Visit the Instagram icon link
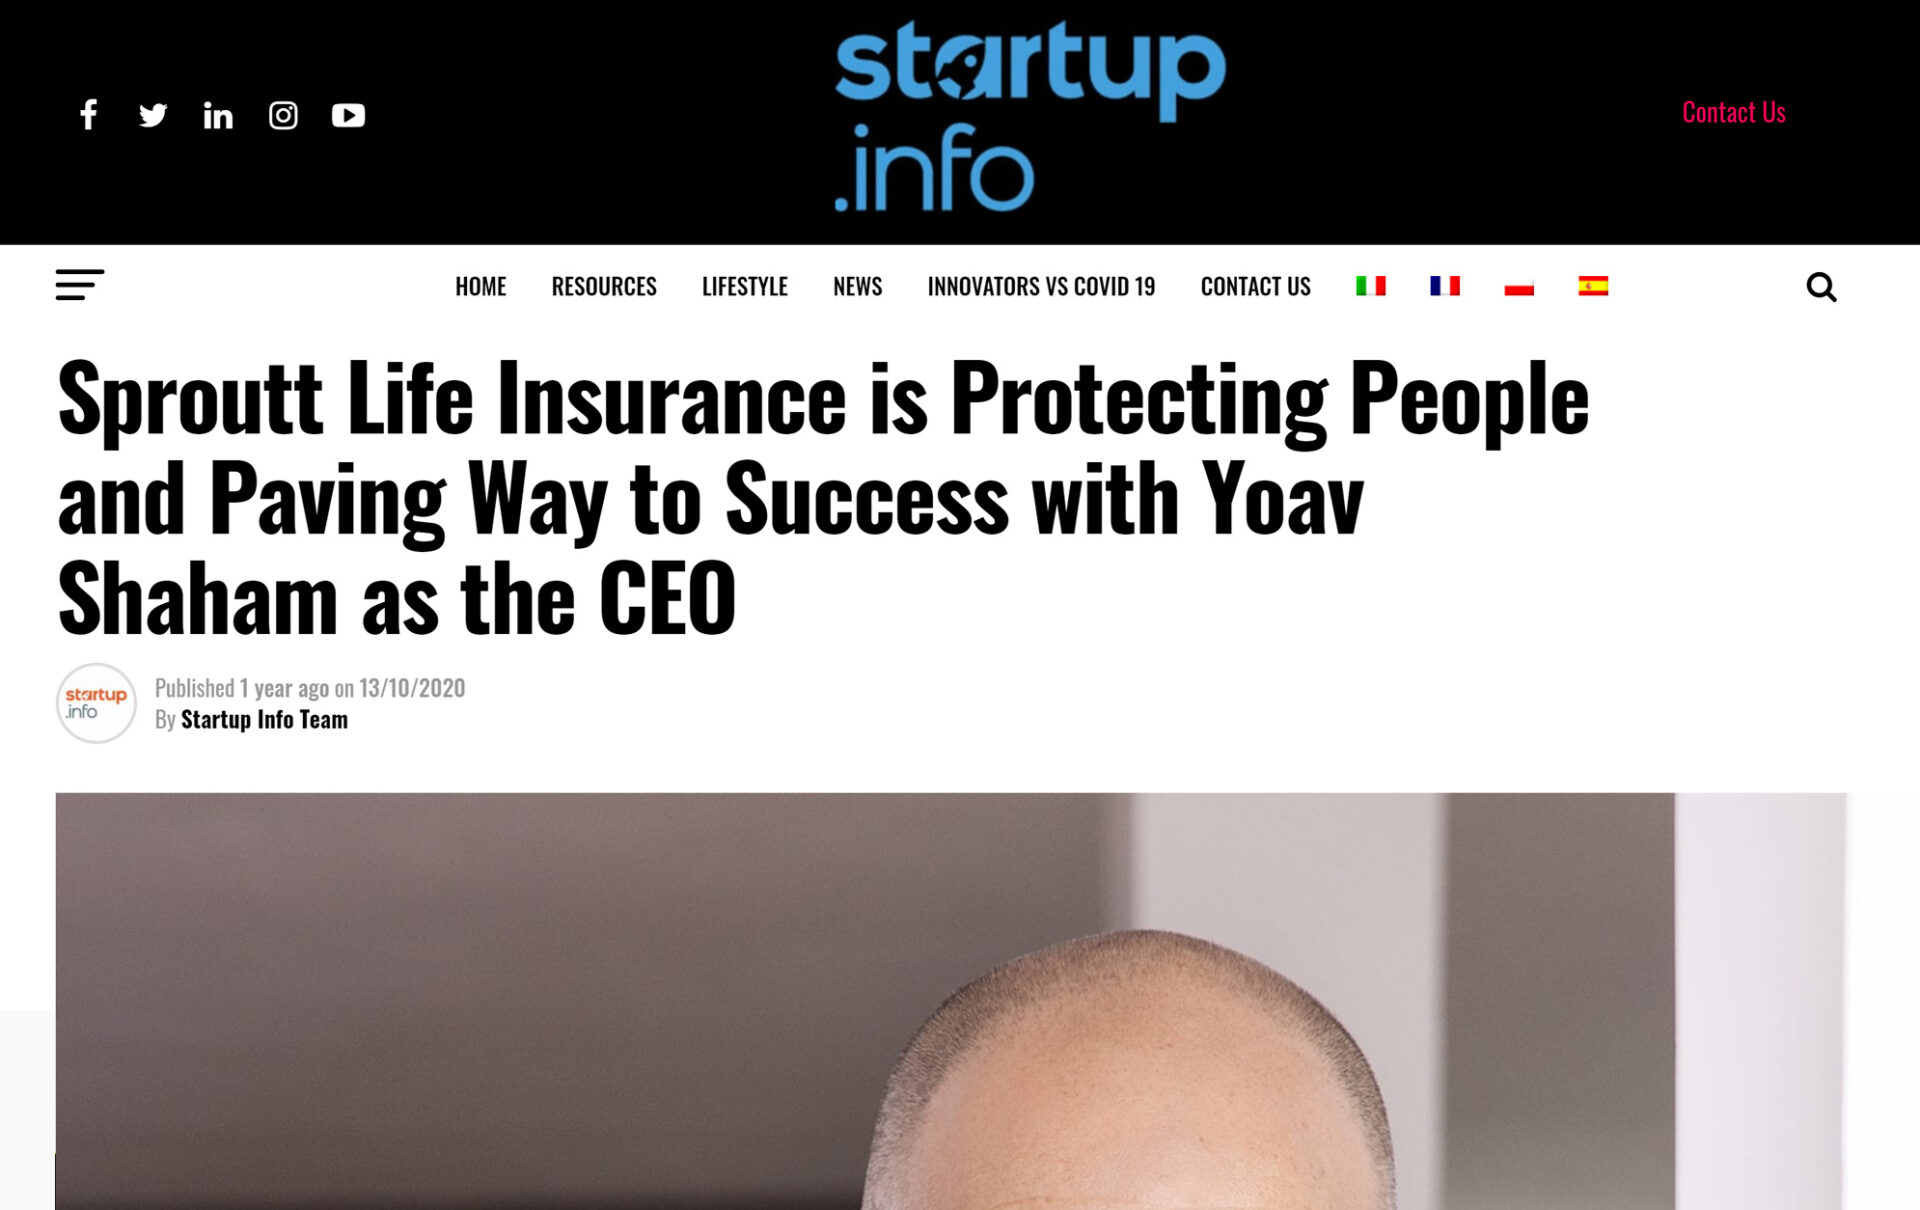Screen dimensions: 1920x1210 click(x=283, y=115)
